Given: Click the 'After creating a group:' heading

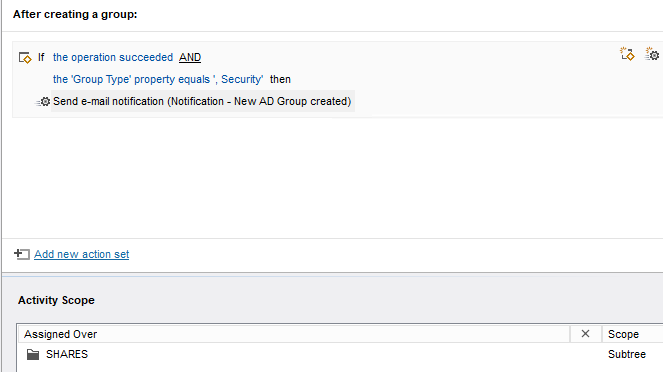Looking at the screenshot, I should point(75,14).
